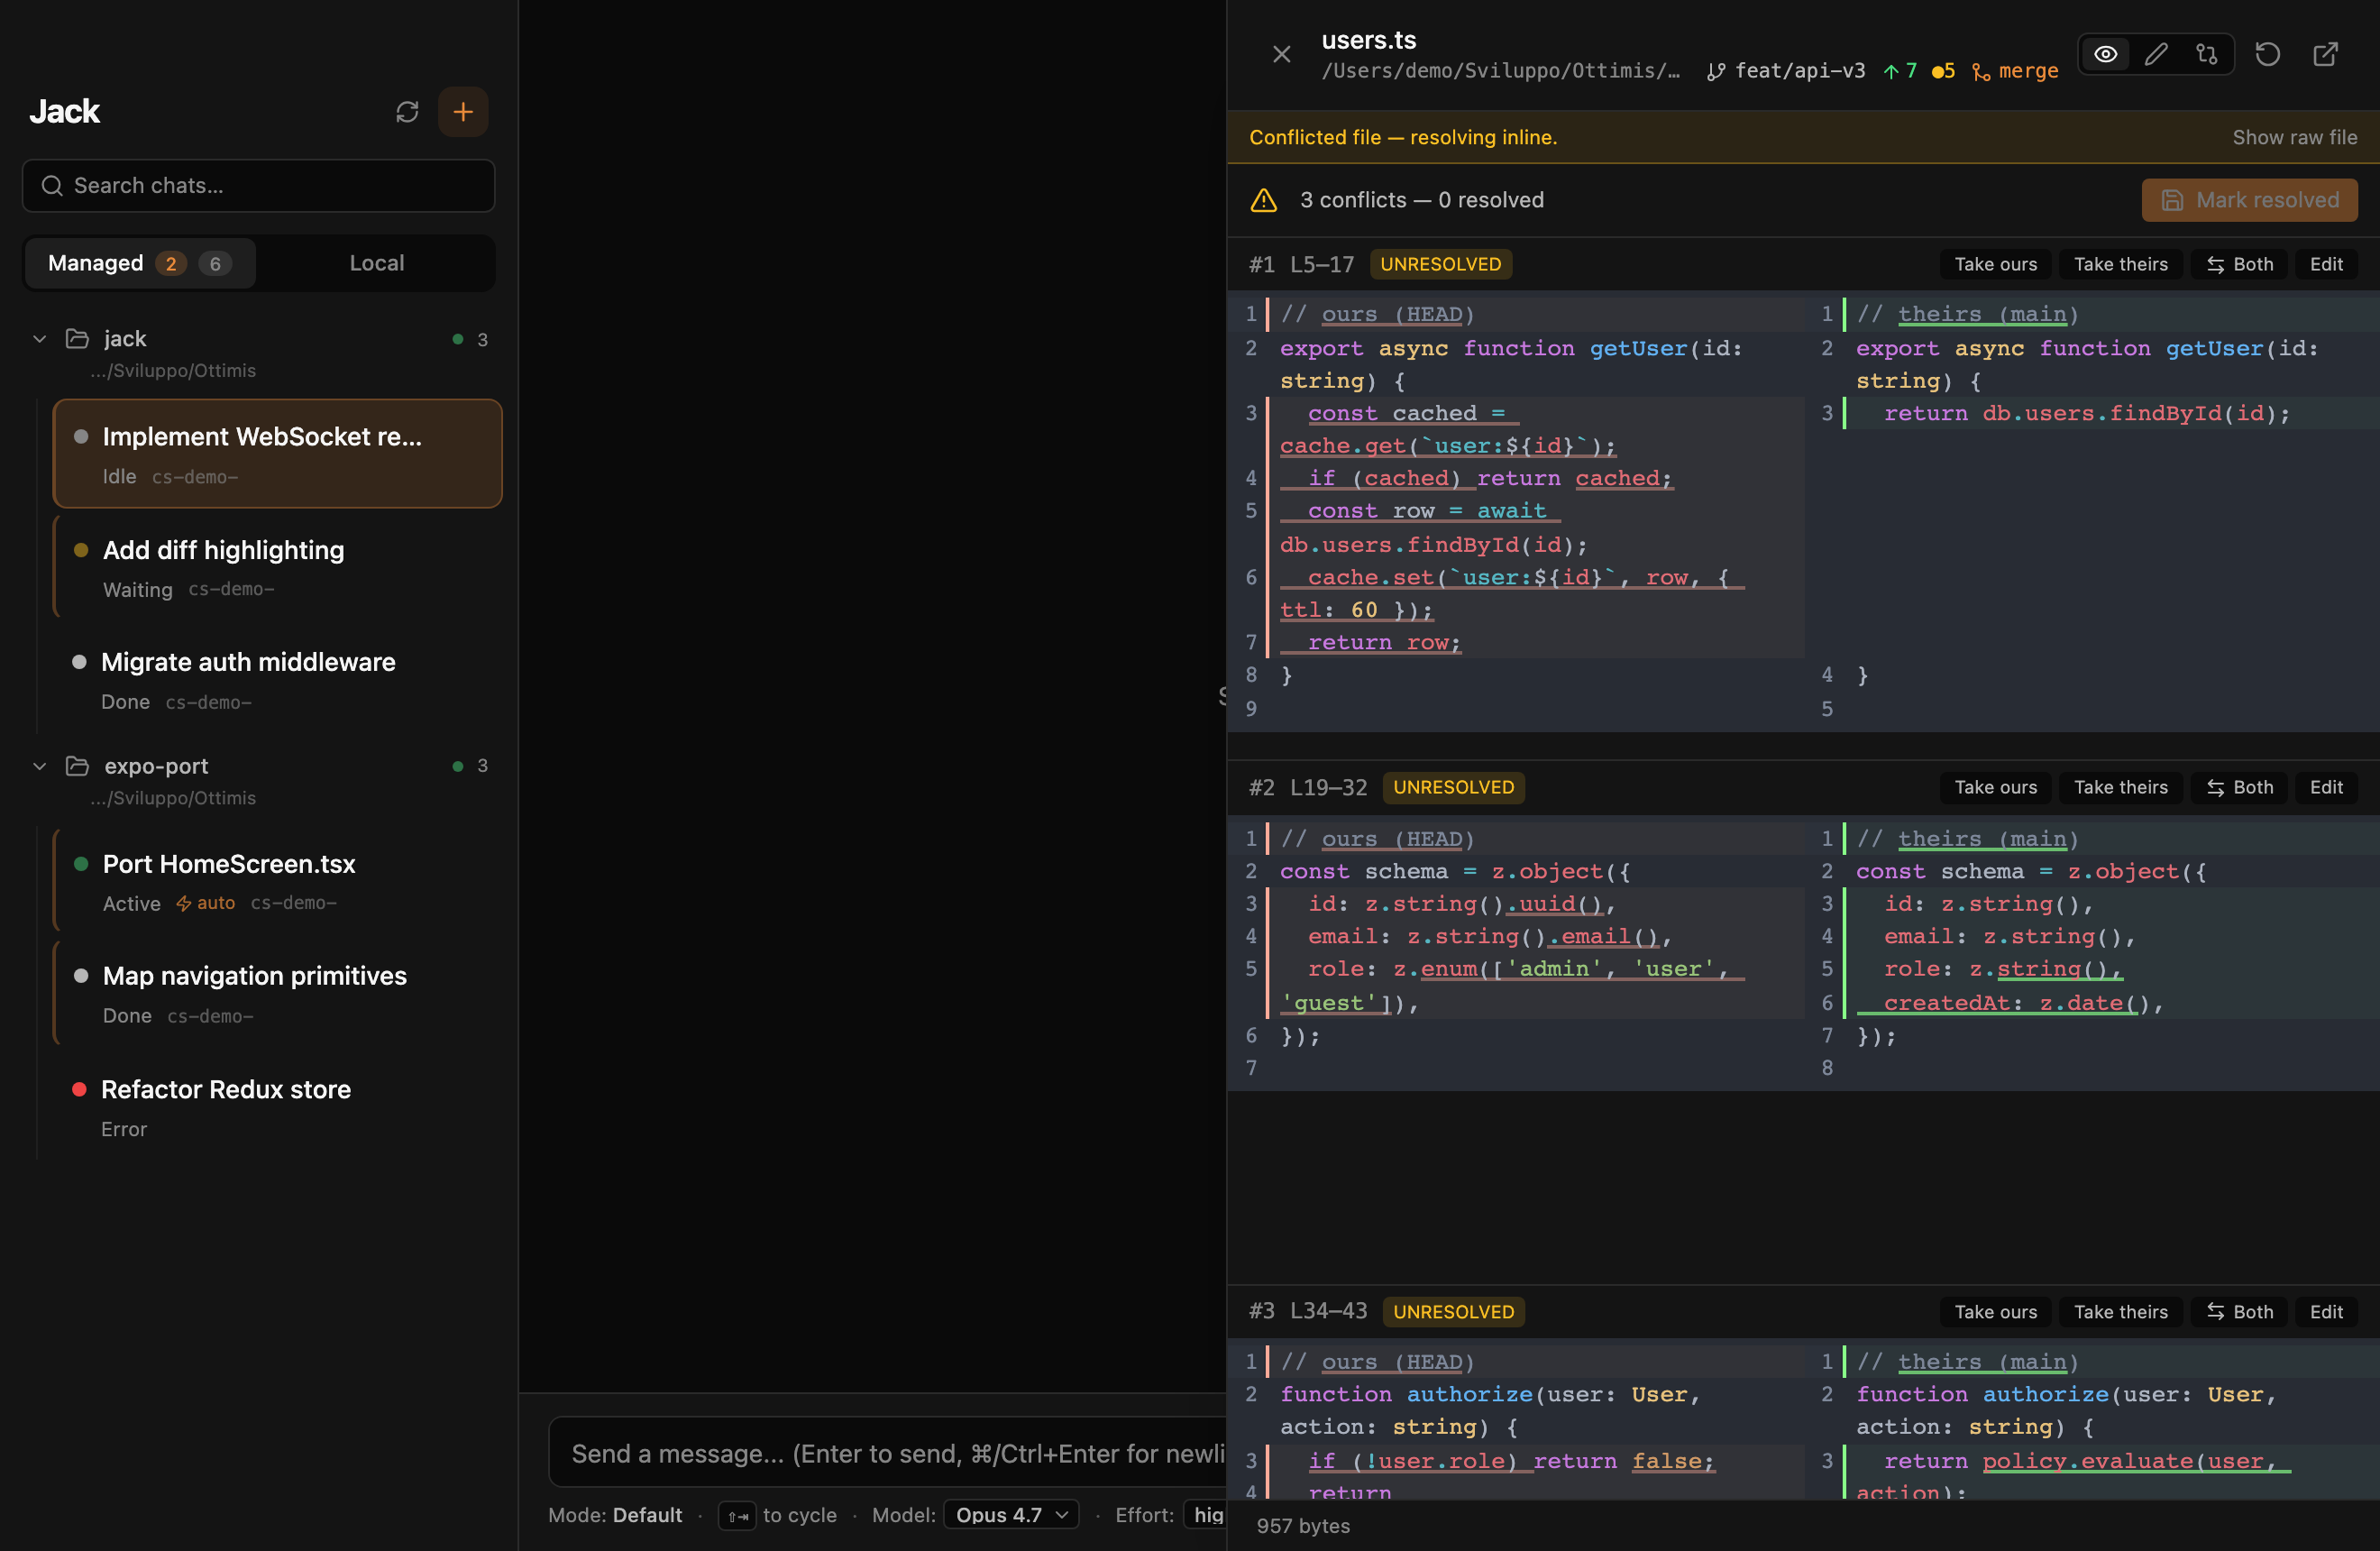Select the diff/merge view mode icon
The height and width of the screenshot is (1551, 2380).
(x=2207, y=54)
